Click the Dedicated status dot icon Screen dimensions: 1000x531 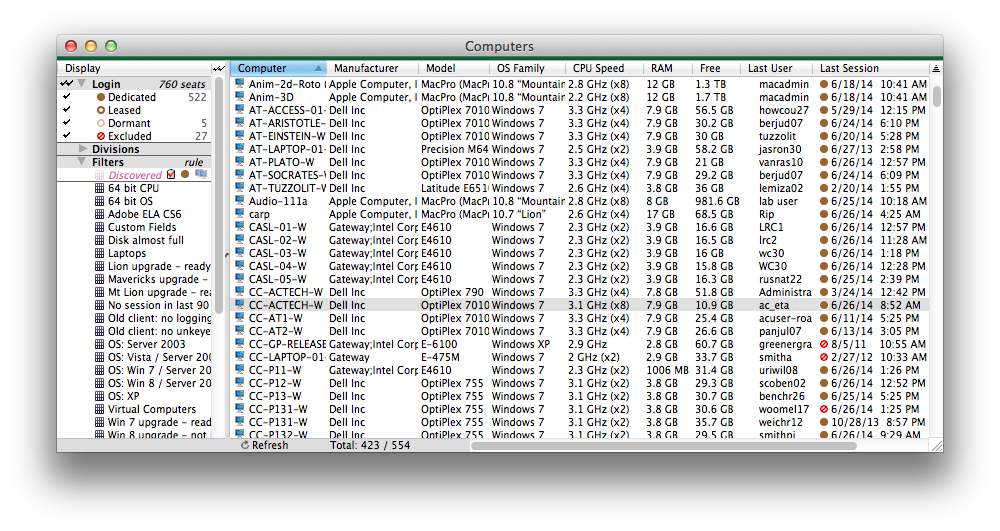click(x=101, y=98)
